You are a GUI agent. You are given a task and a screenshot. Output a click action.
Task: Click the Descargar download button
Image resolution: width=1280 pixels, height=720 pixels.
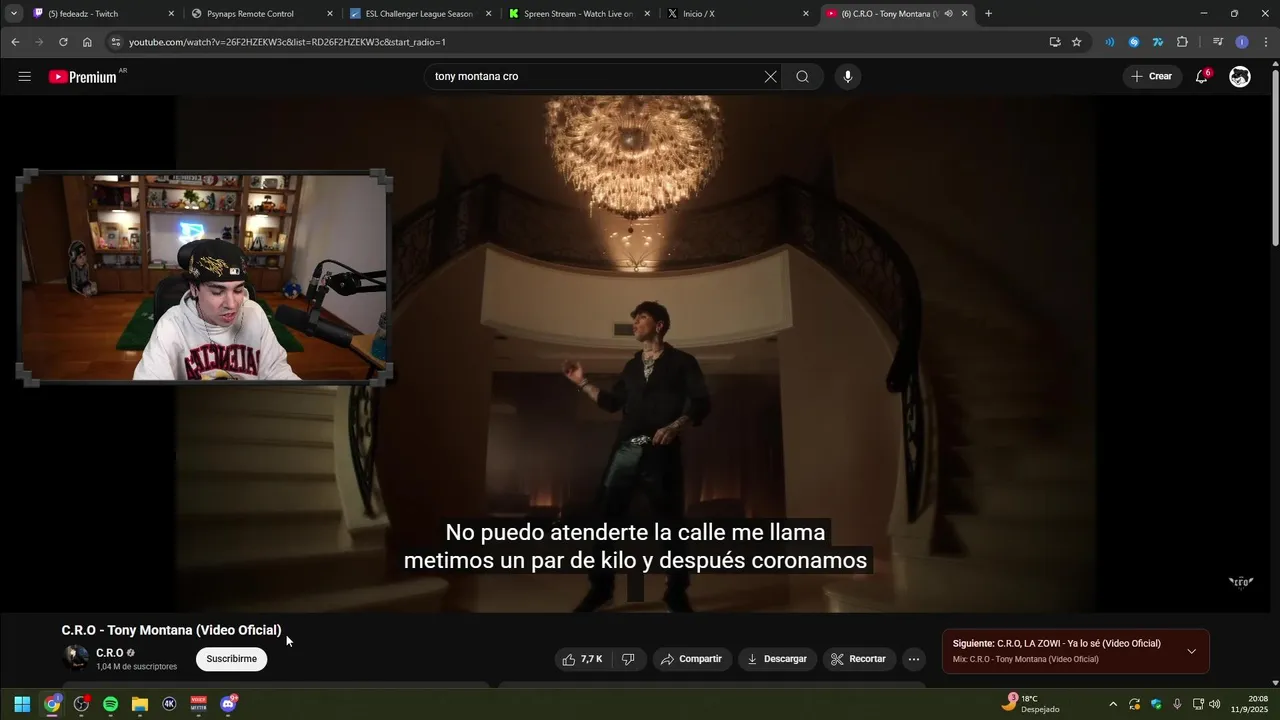click(x=776, y=659)
